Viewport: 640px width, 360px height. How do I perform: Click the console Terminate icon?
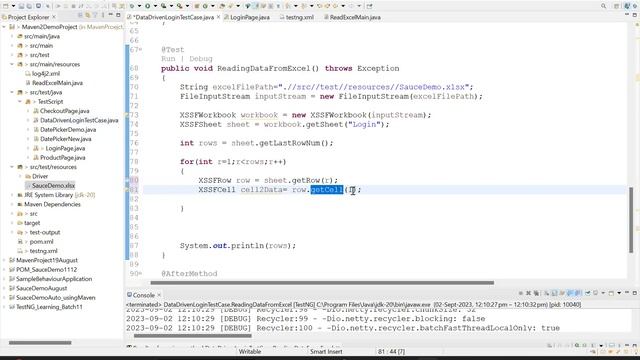coord(521,293)
